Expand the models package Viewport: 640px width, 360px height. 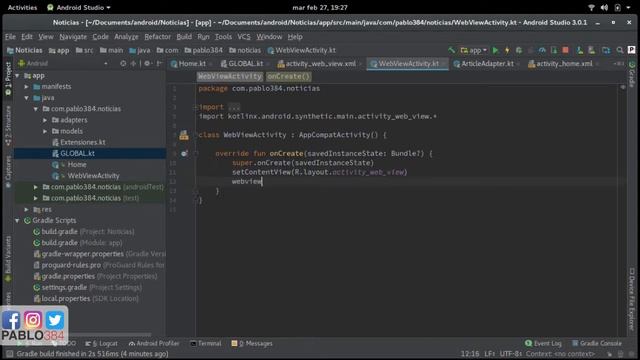click(45, 131)
